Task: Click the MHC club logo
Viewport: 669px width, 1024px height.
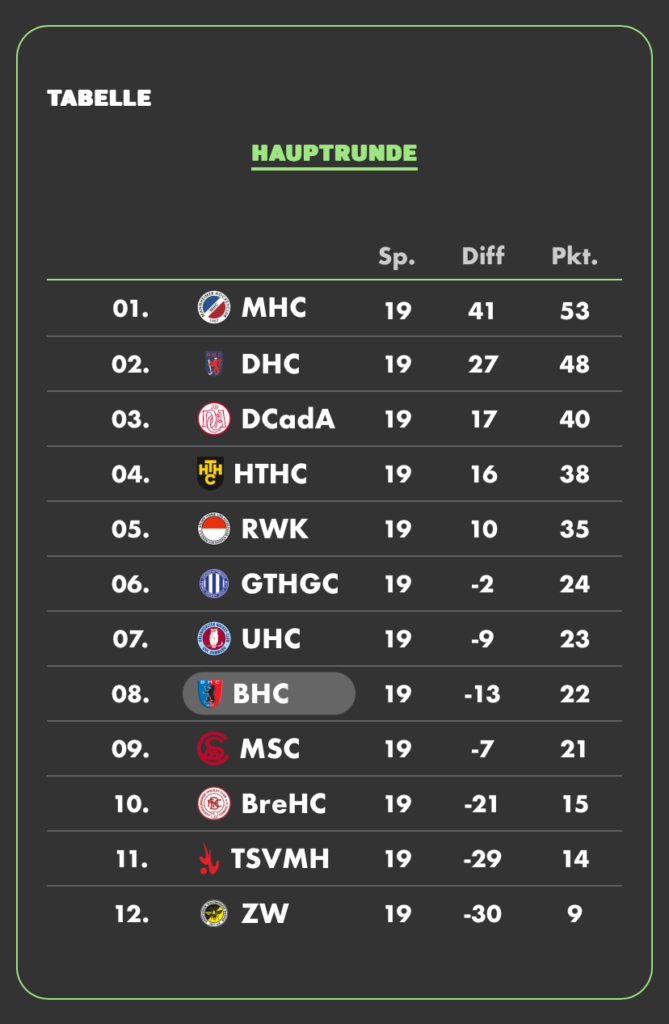Action: click(214, 307)
